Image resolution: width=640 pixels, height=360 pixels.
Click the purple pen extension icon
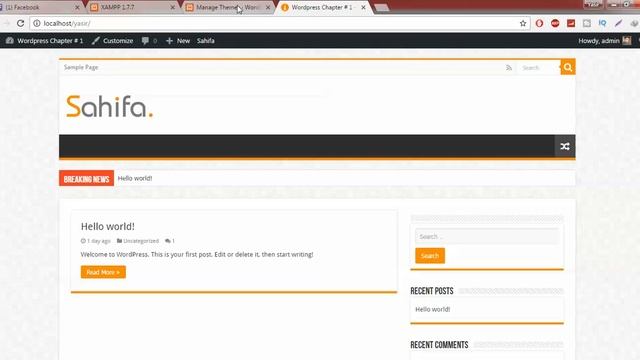(x=618, y=23)
